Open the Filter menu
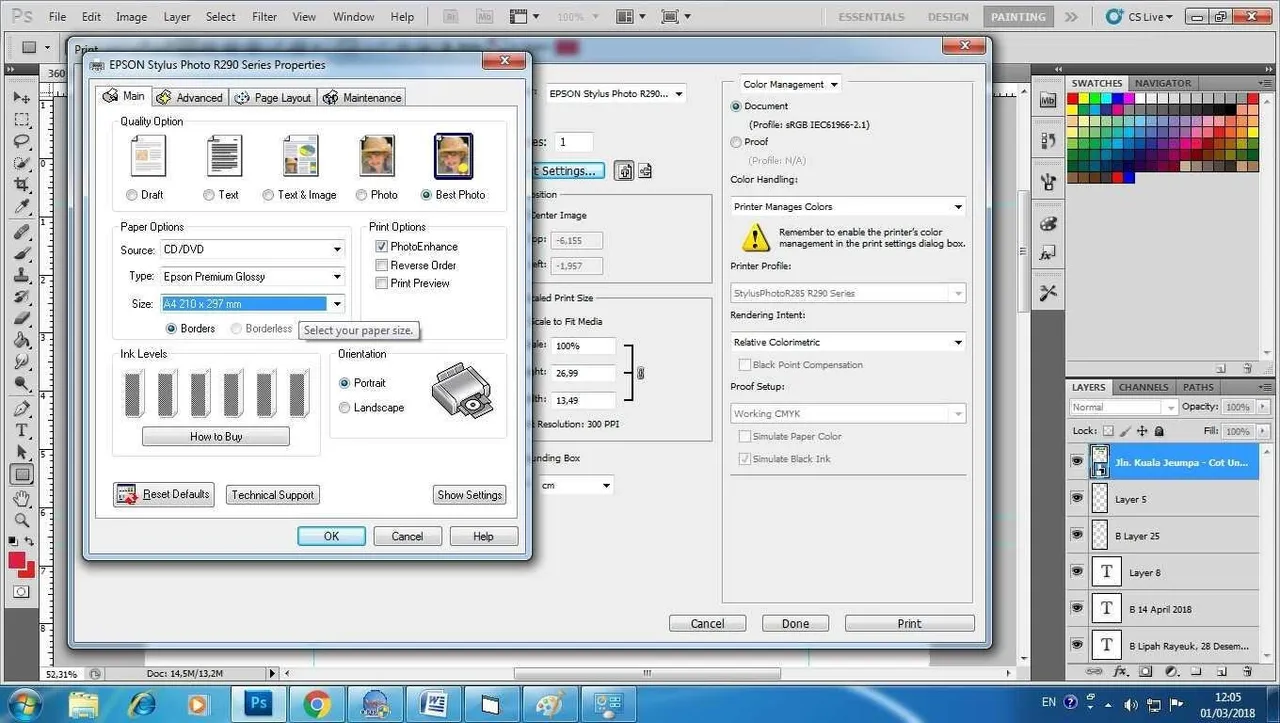 click(265, 17)
